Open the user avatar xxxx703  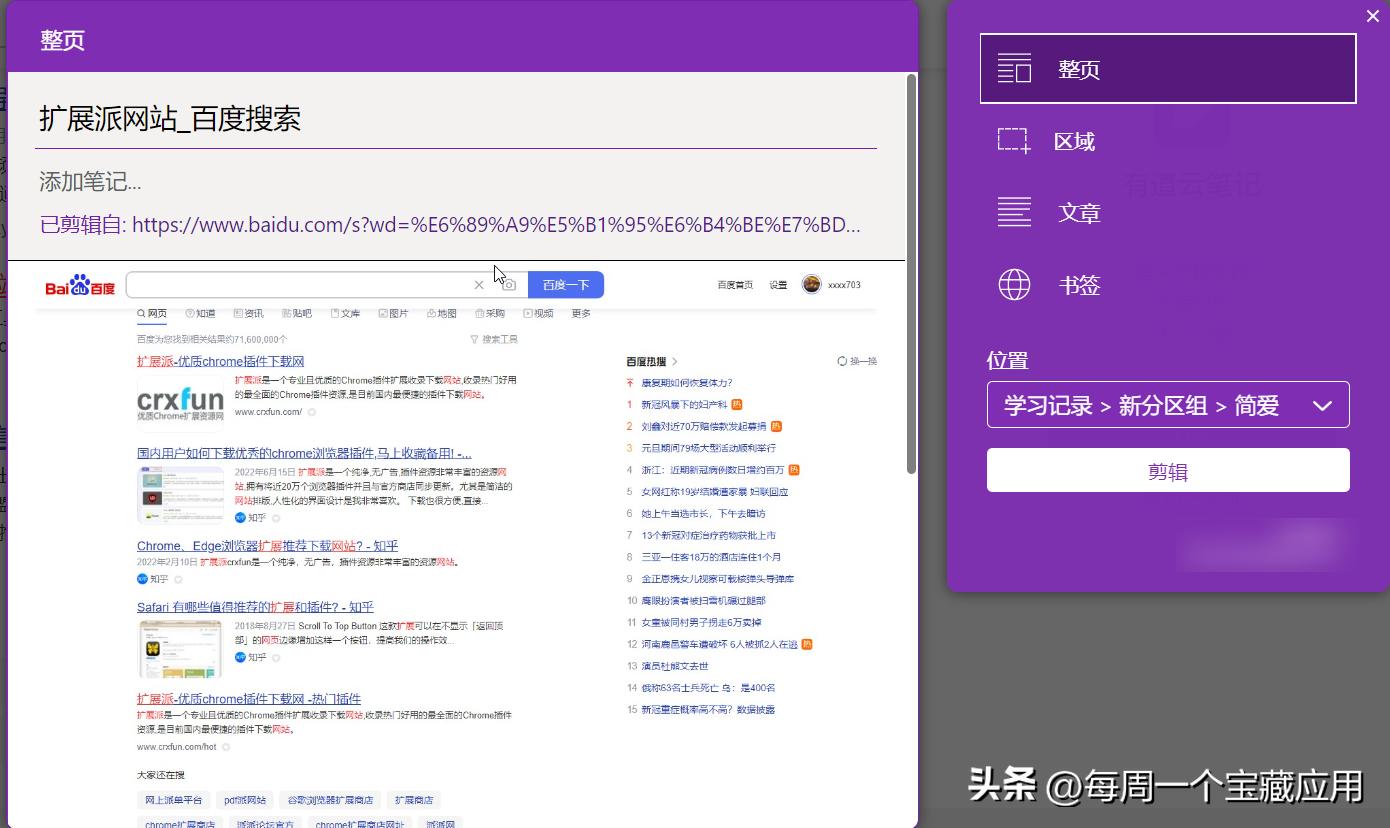[811, 285]
